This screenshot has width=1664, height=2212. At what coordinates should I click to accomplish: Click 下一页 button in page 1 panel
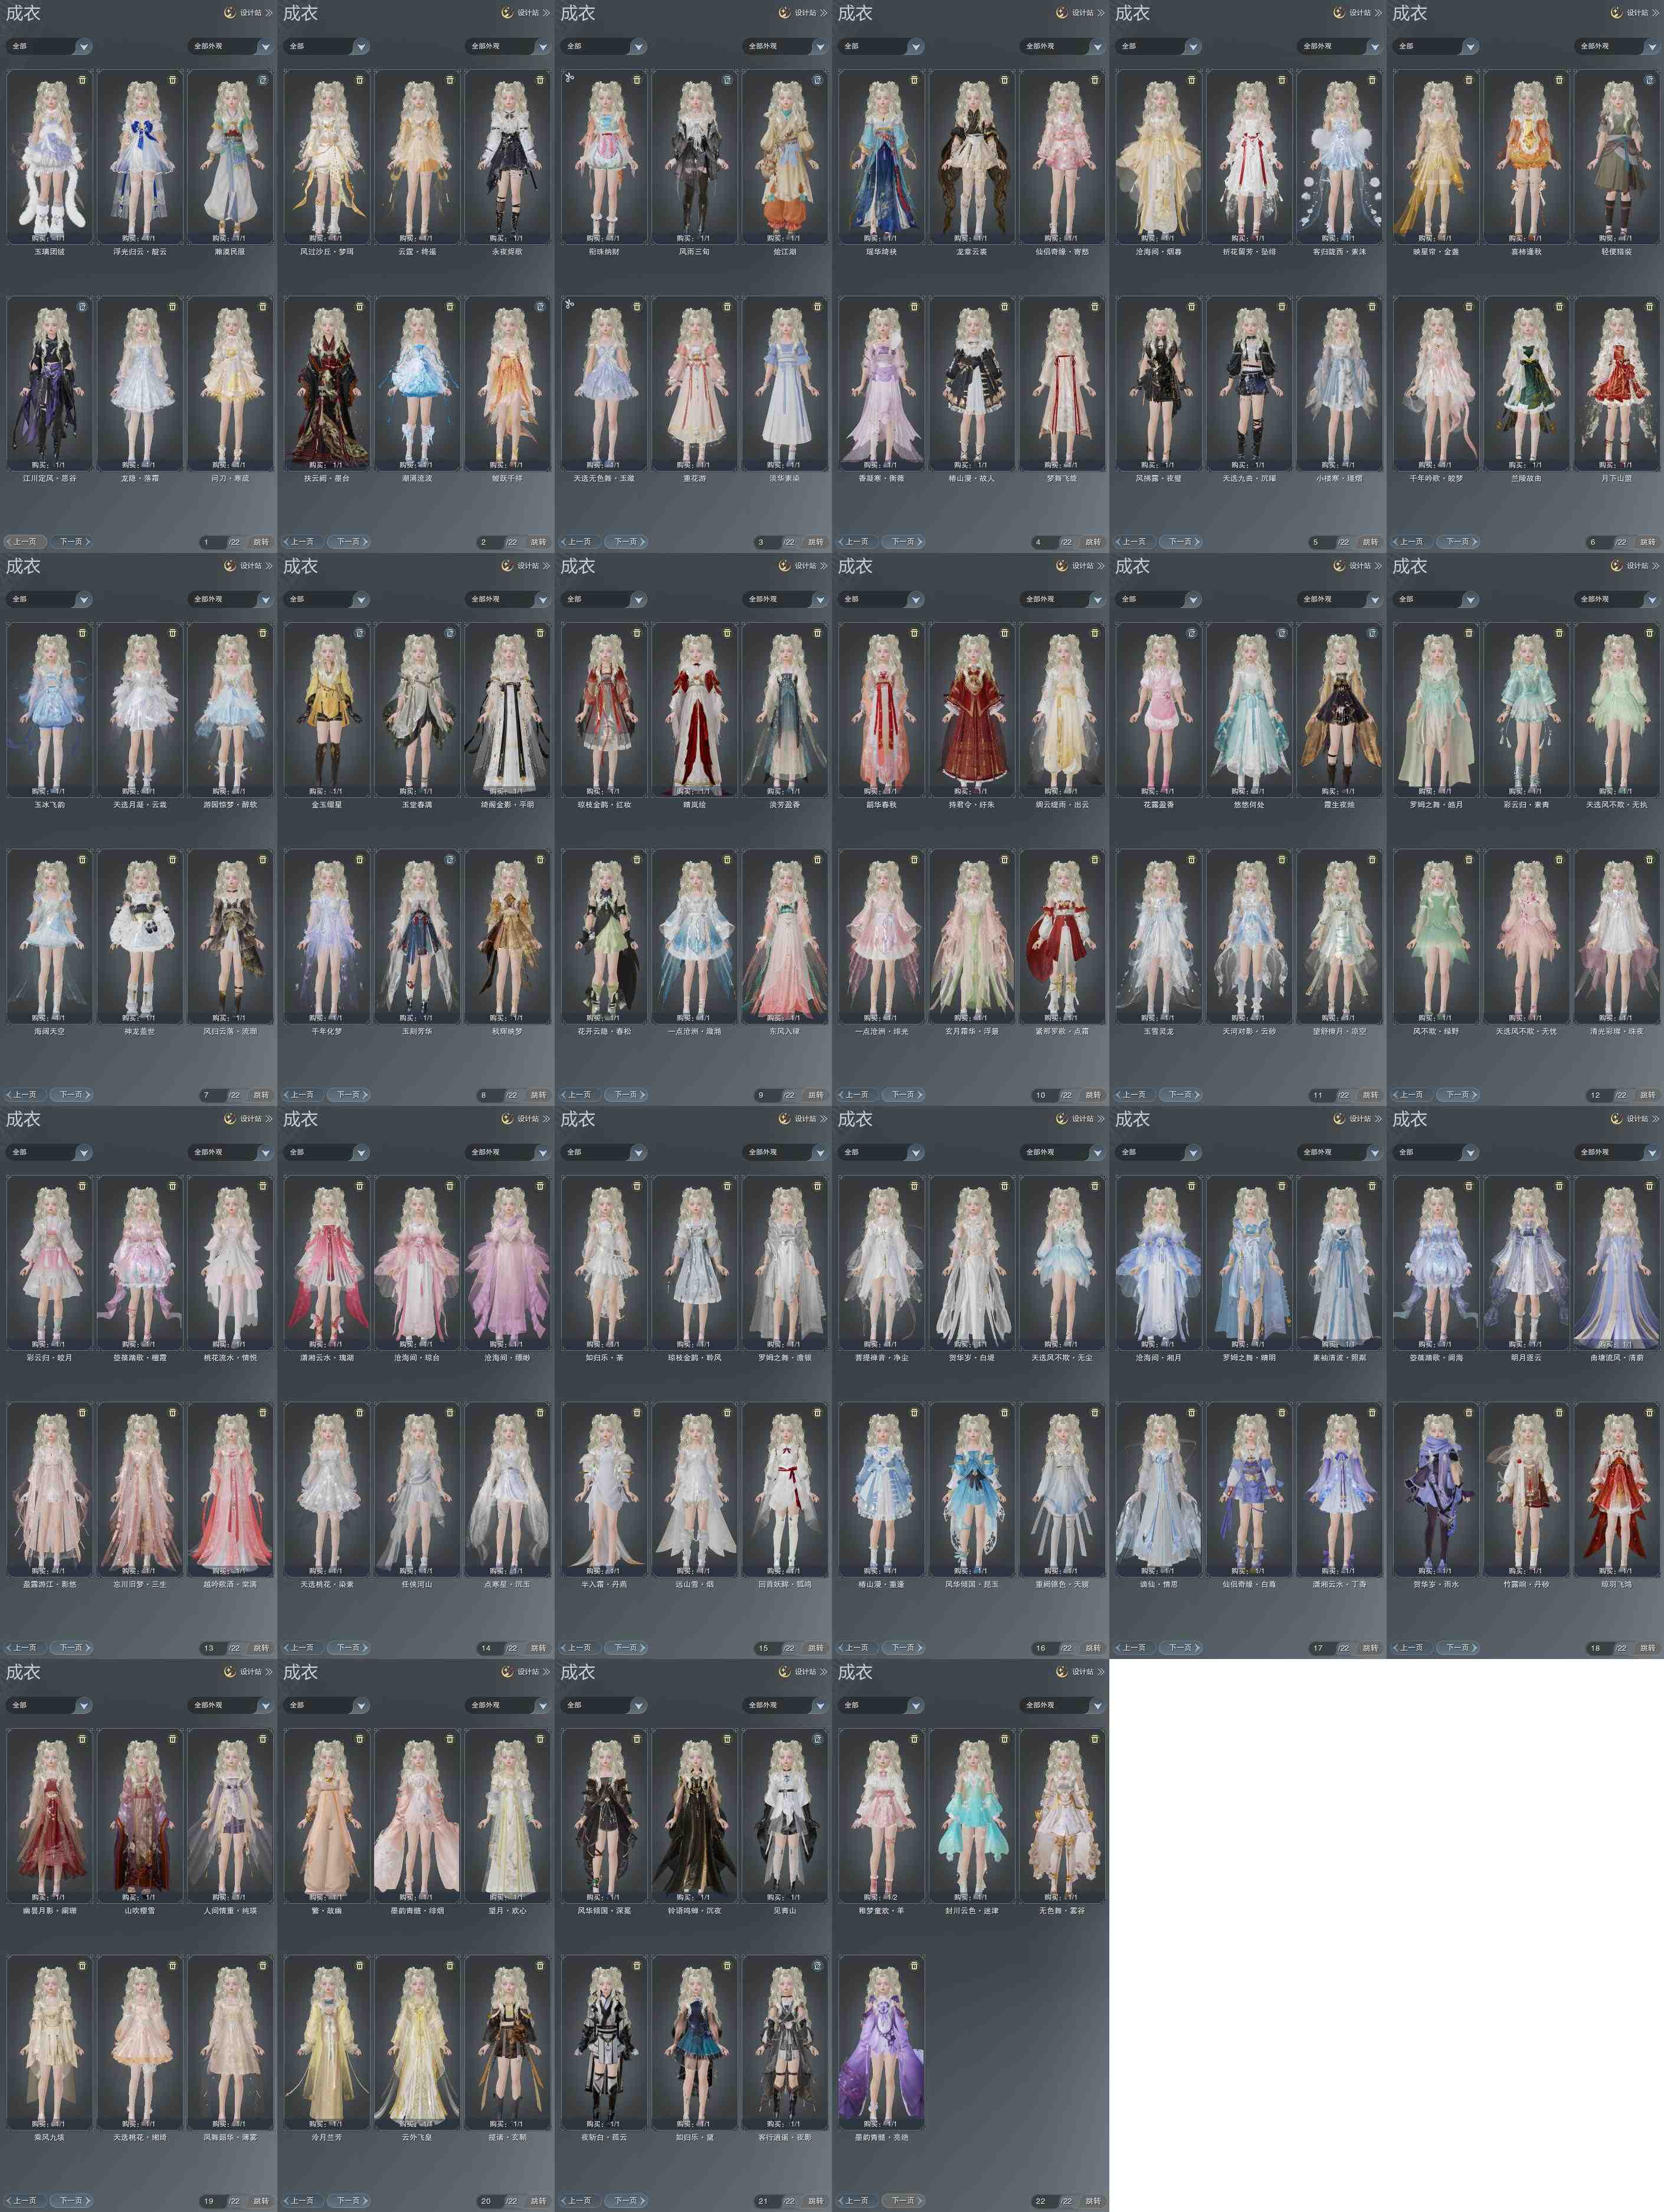(71, 542)
